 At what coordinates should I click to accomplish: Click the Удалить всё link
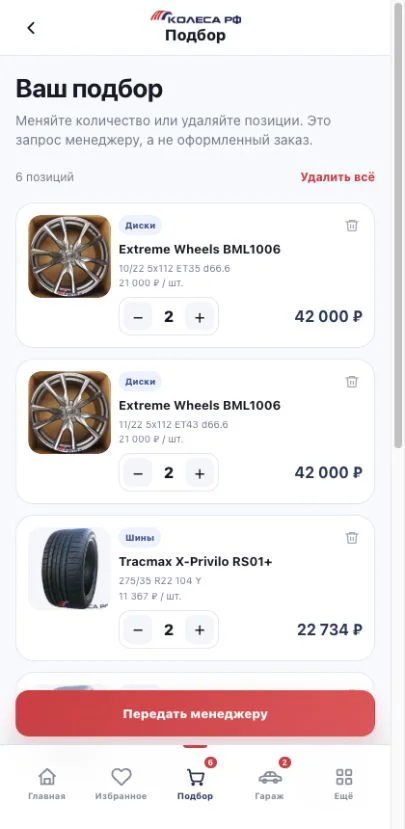tap(337, 177)
